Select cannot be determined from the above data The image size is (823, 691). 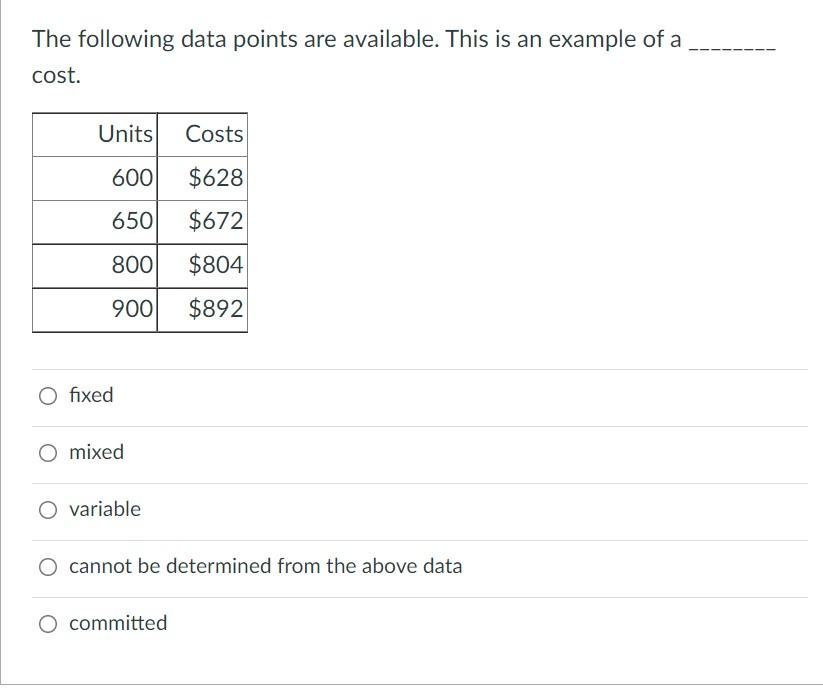click(x=46, y=566)
